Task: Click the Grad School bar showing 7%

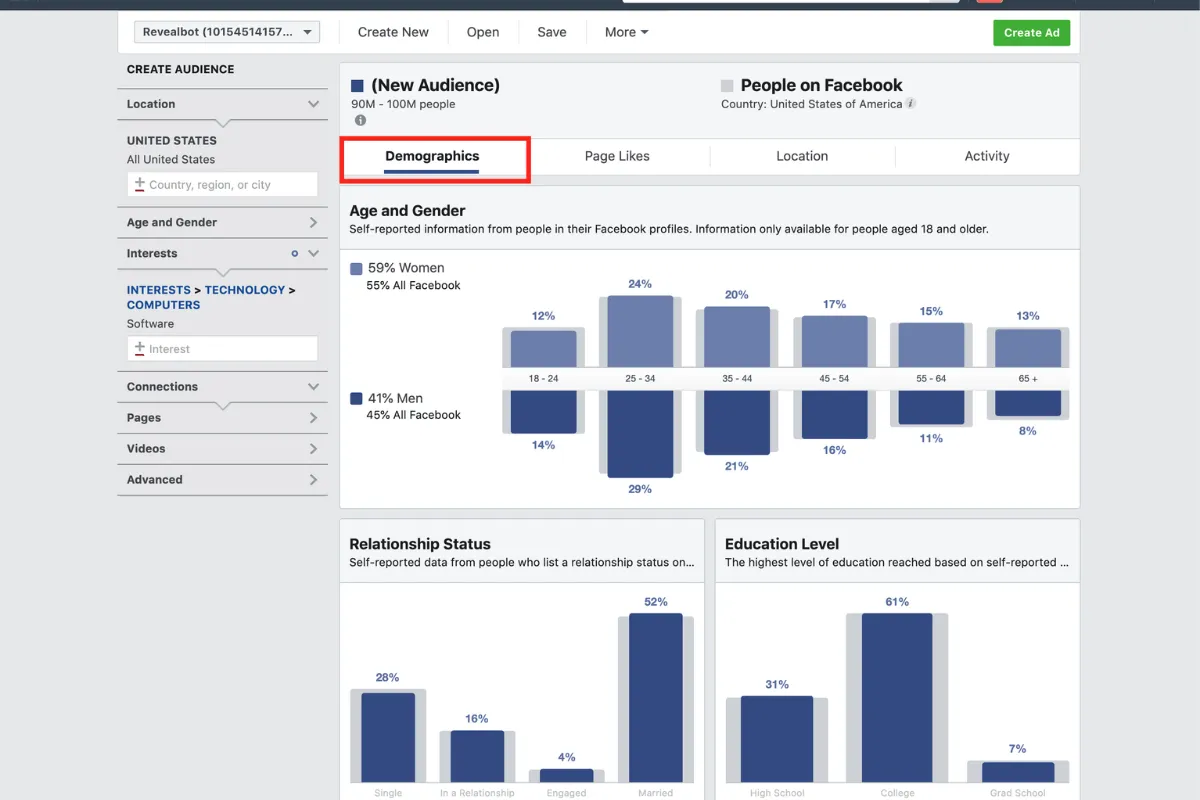Action: pyautogui.click(x=1018, y=773)
